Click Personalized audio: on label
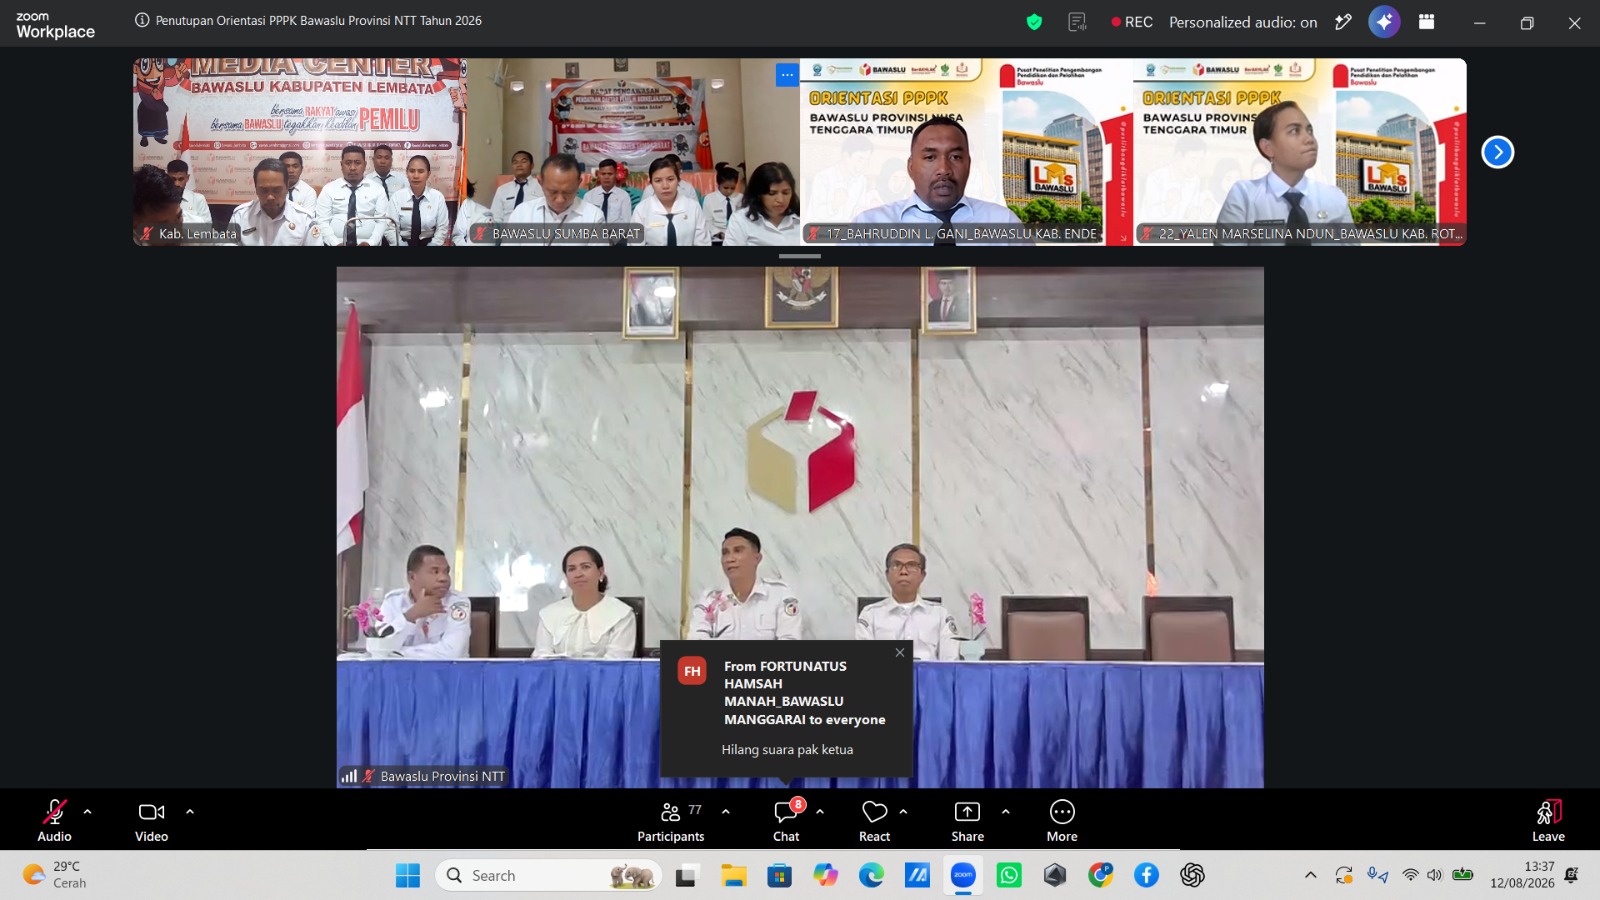The image size is (1600, 900). pos(1243,22)
